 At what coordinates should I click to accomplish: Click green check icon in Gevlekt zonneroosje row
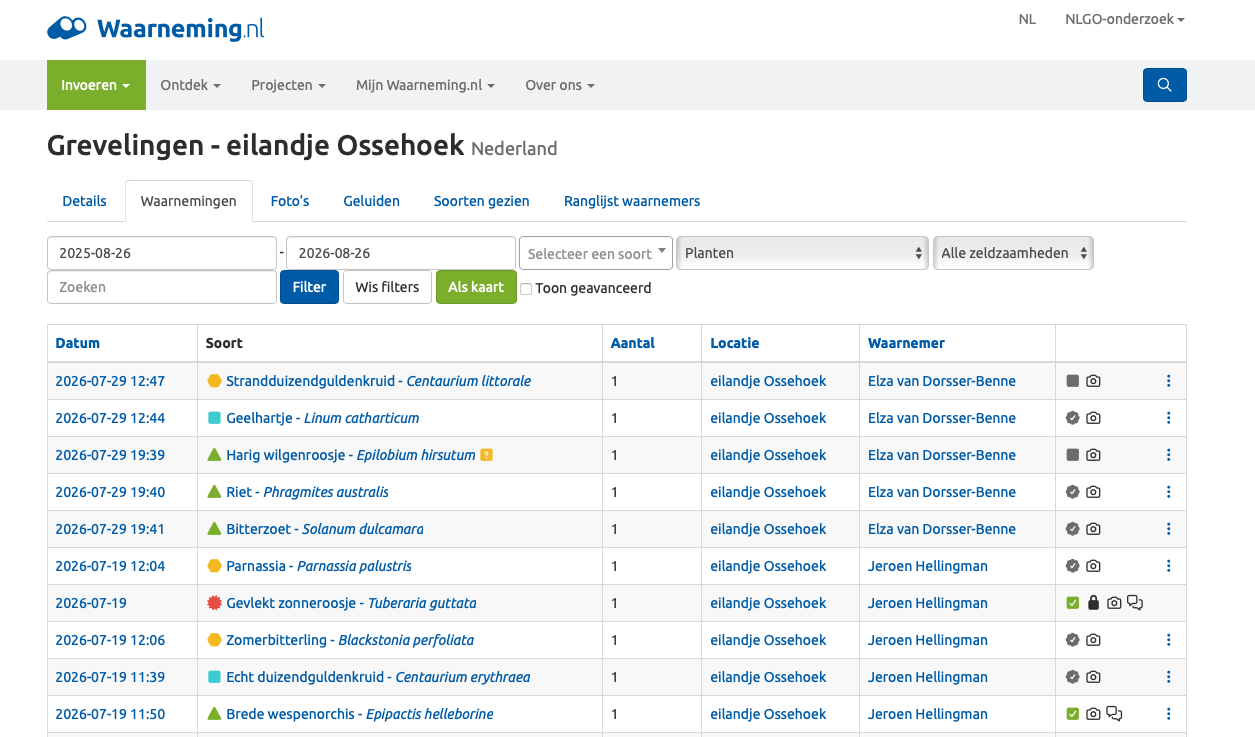click(1073, 603)
